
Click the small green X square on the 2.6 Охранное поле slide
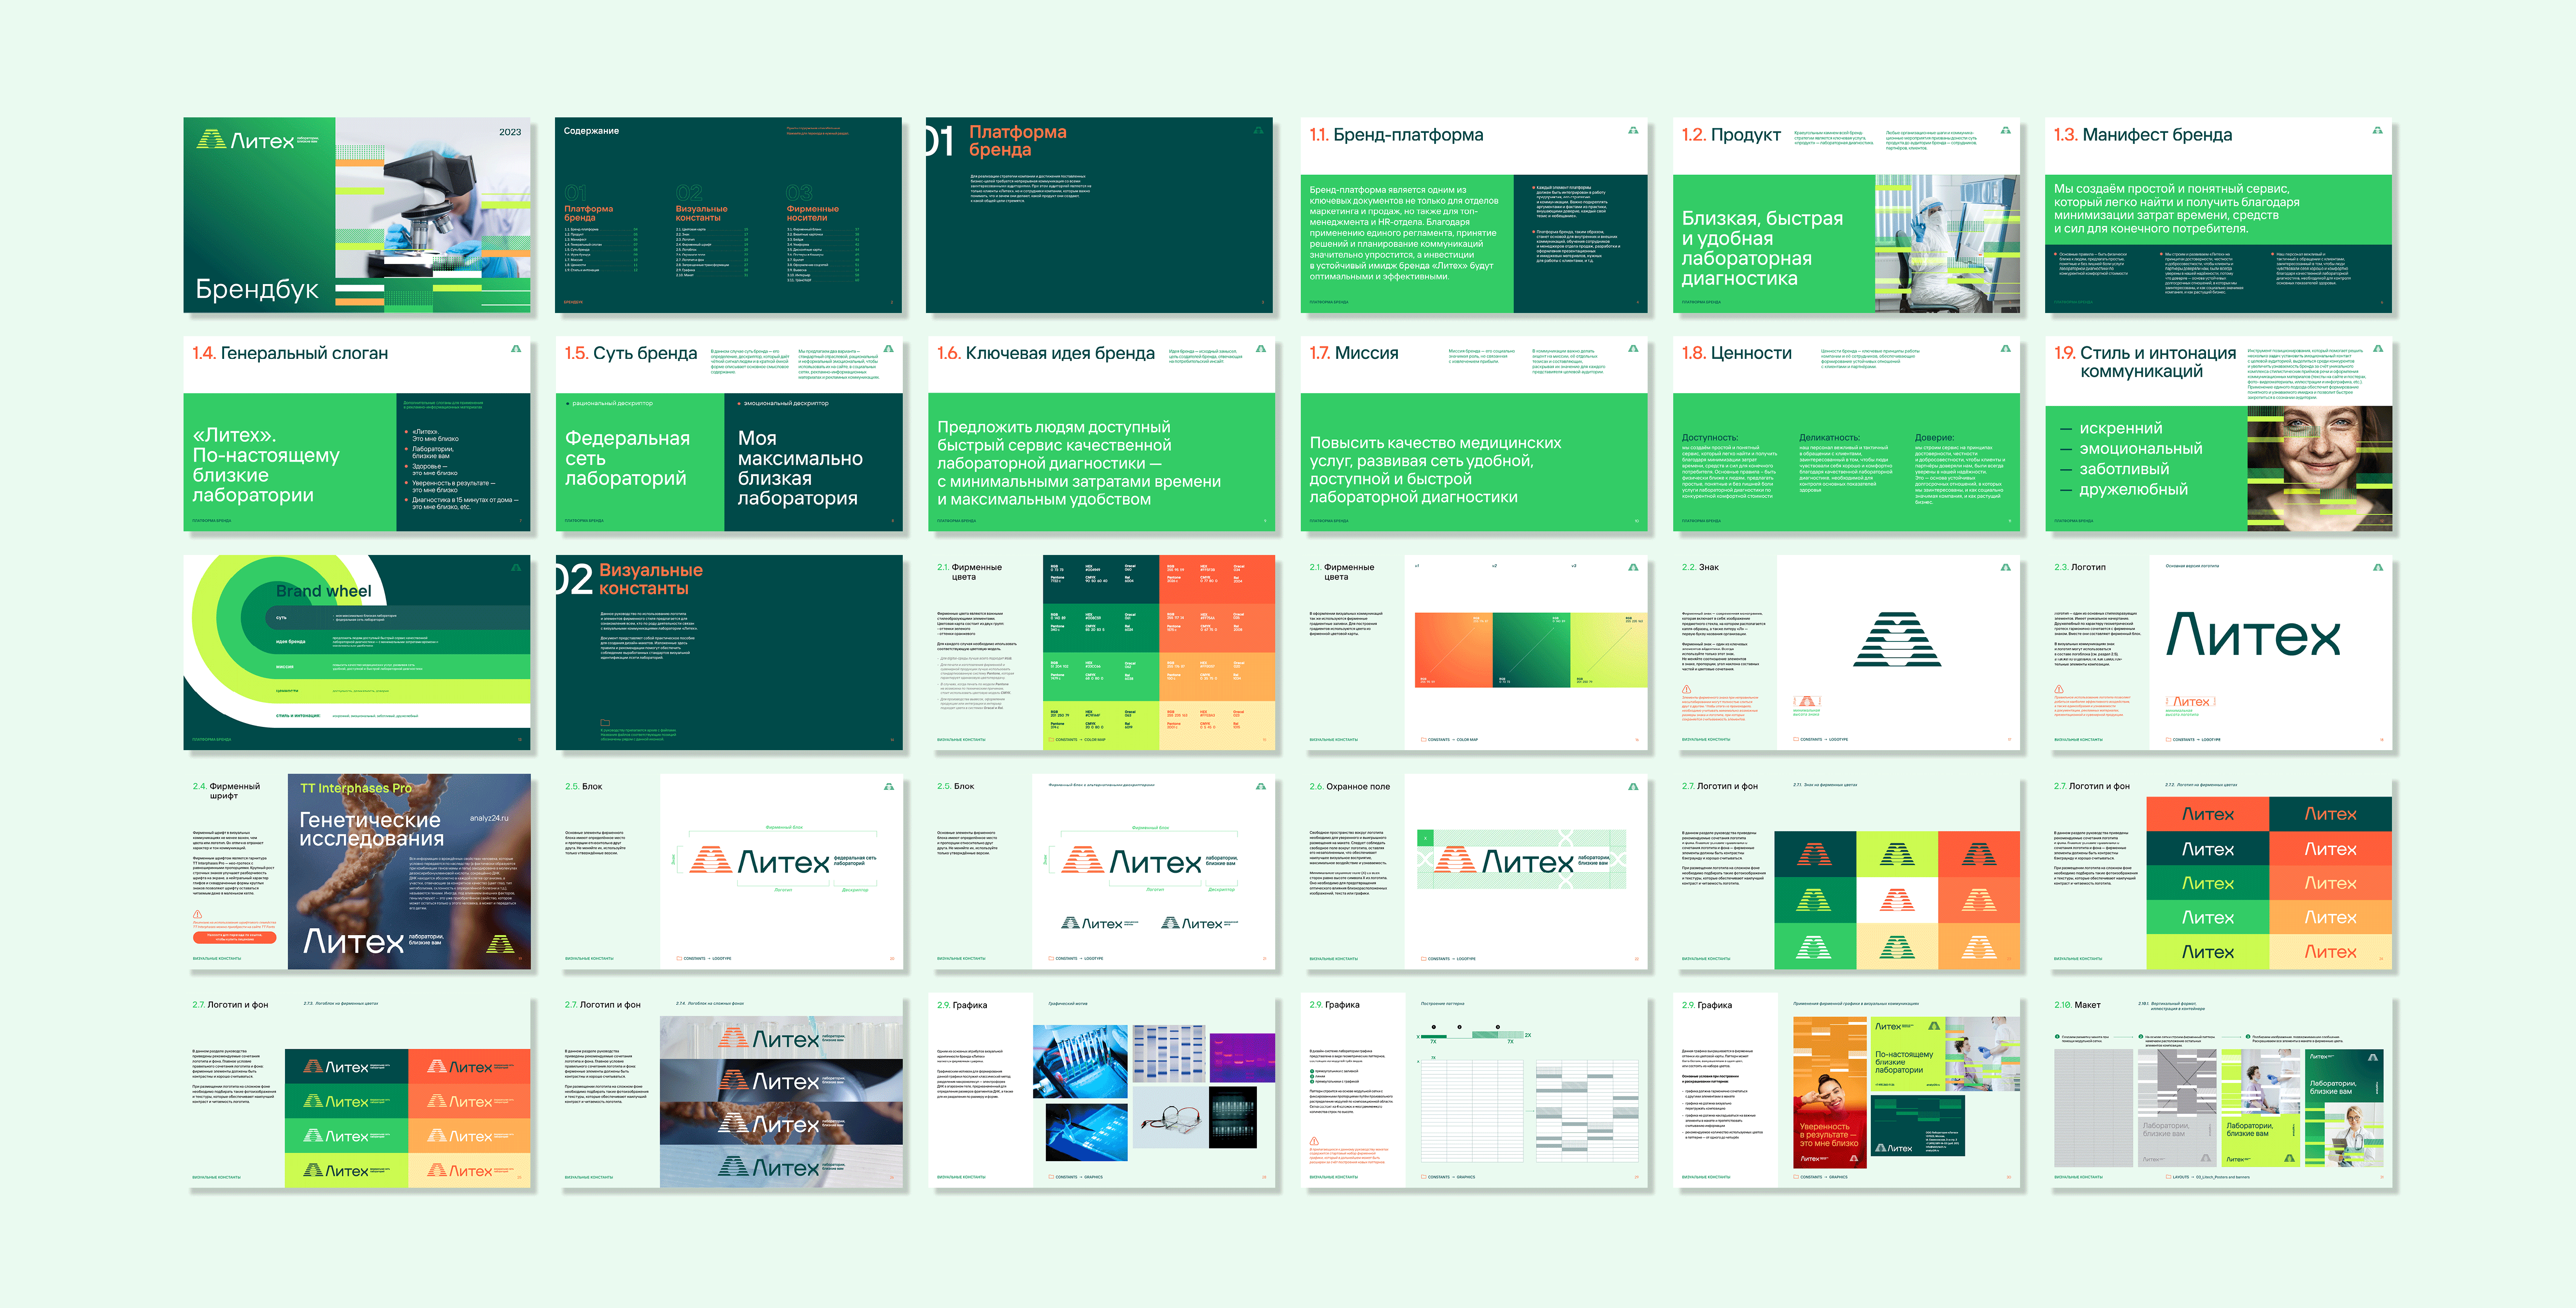pyautogui.click(x=1425, y=838)
